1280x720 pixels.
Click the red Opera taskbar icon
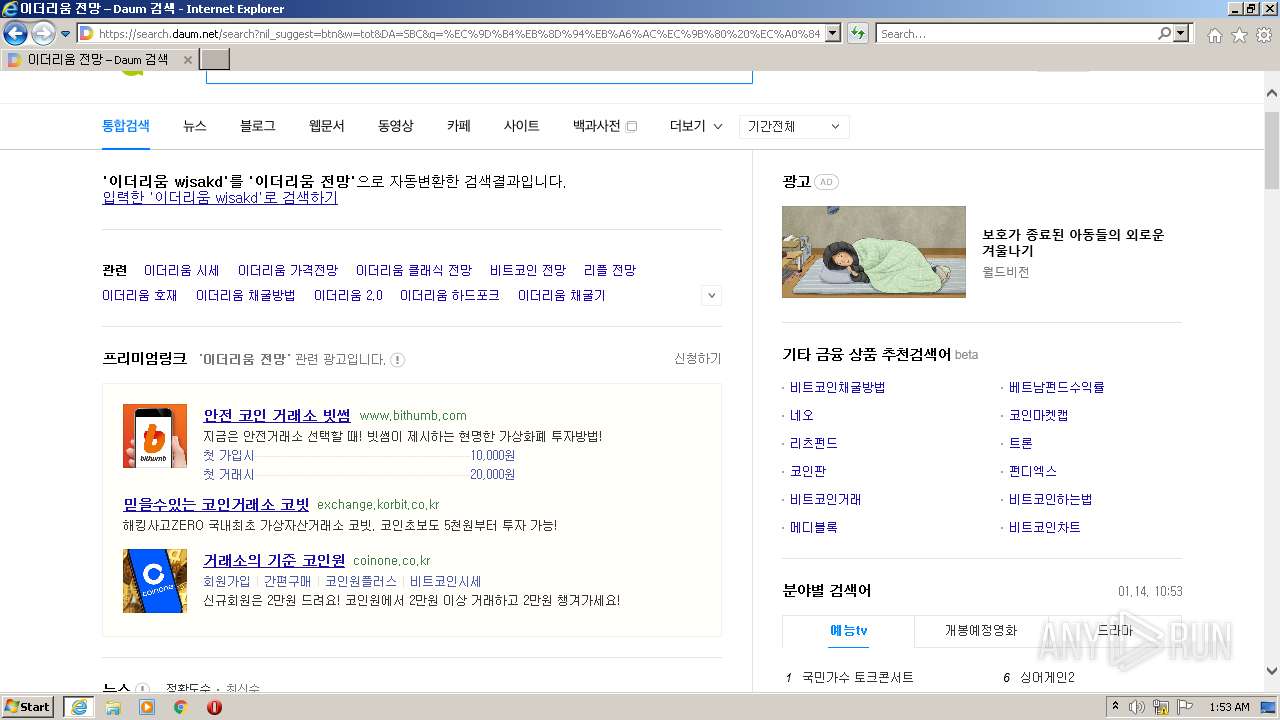(214, 707)
